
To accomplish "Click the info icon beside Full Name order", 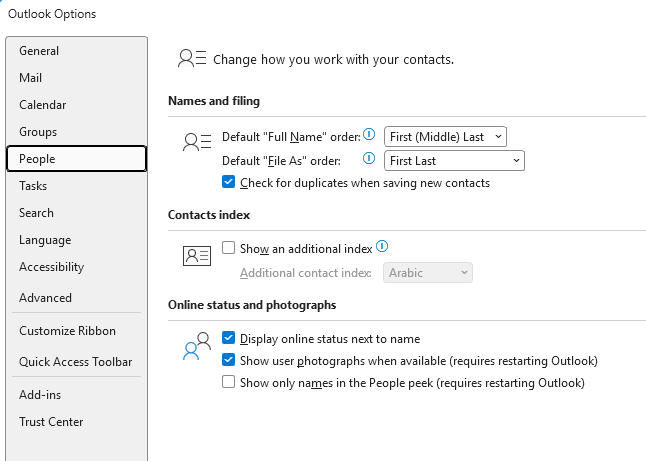I will (369, 134).
